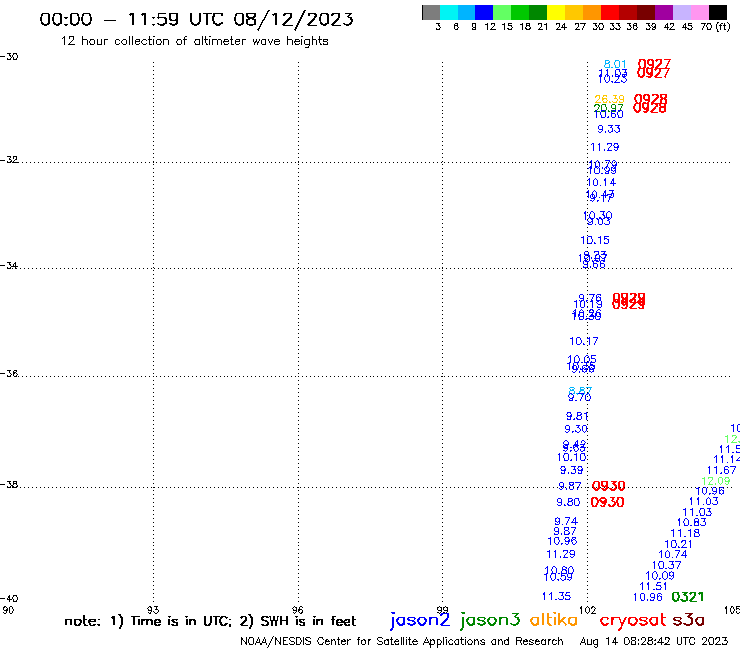Click the '10.37' wave height value
740x650 pixels.
tap(666, 566)
